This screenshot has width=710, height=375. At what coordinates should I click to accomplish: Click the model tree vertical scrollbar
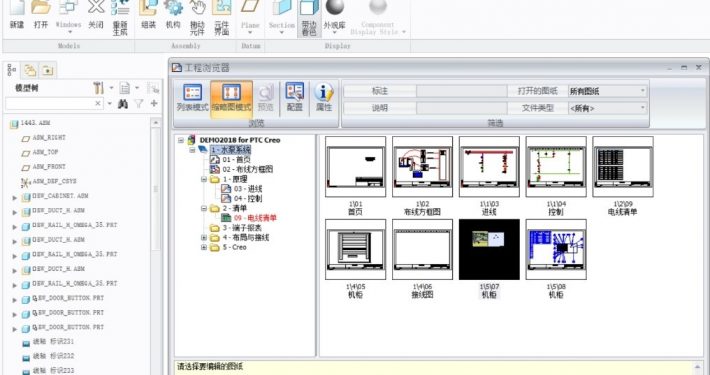click(x=155, y=188)
